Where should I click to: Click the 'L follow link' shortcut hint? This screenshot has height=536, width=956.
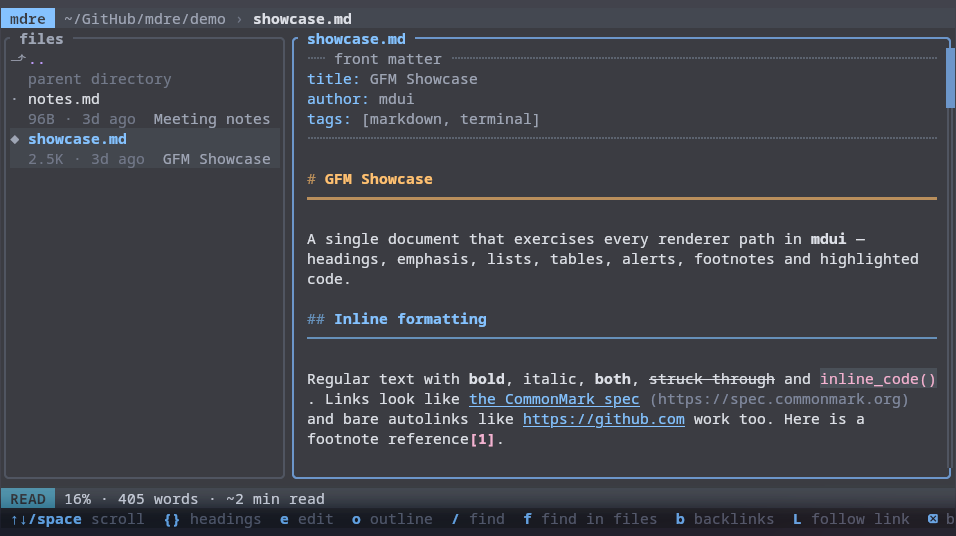(x=851, y=519)
